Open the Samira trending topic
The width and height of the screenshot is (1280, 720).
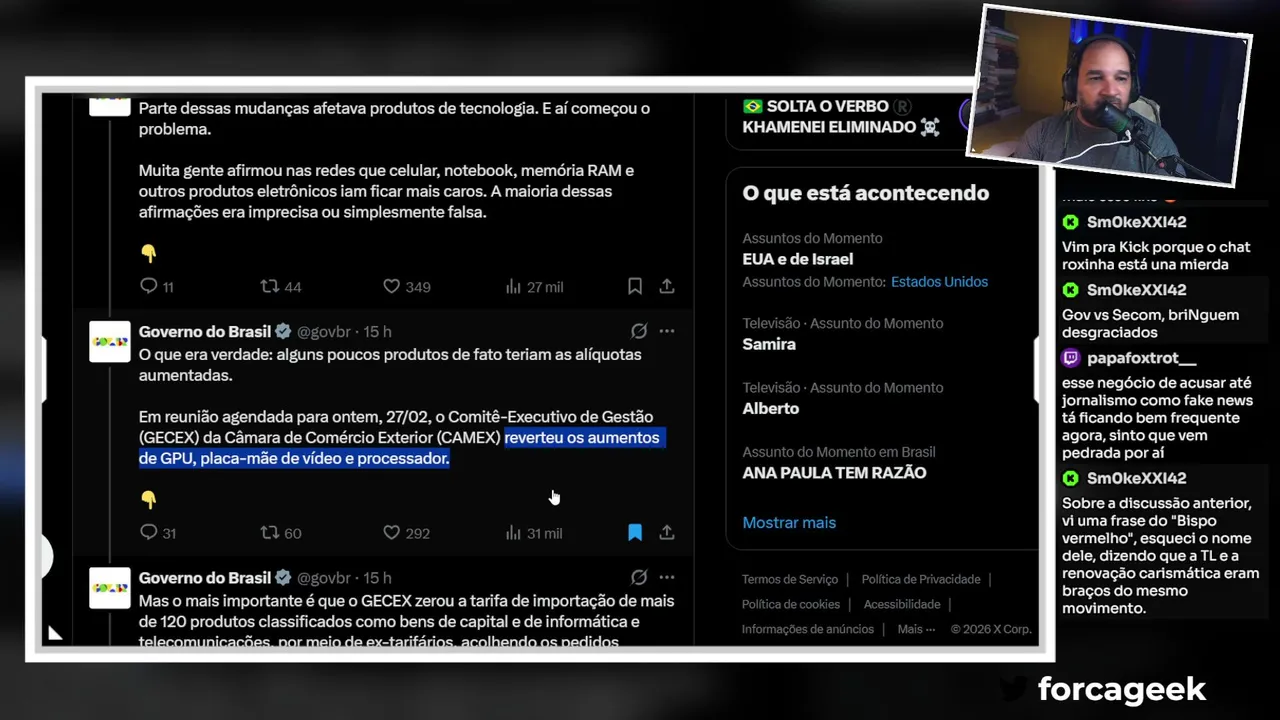tap(769, 344)
